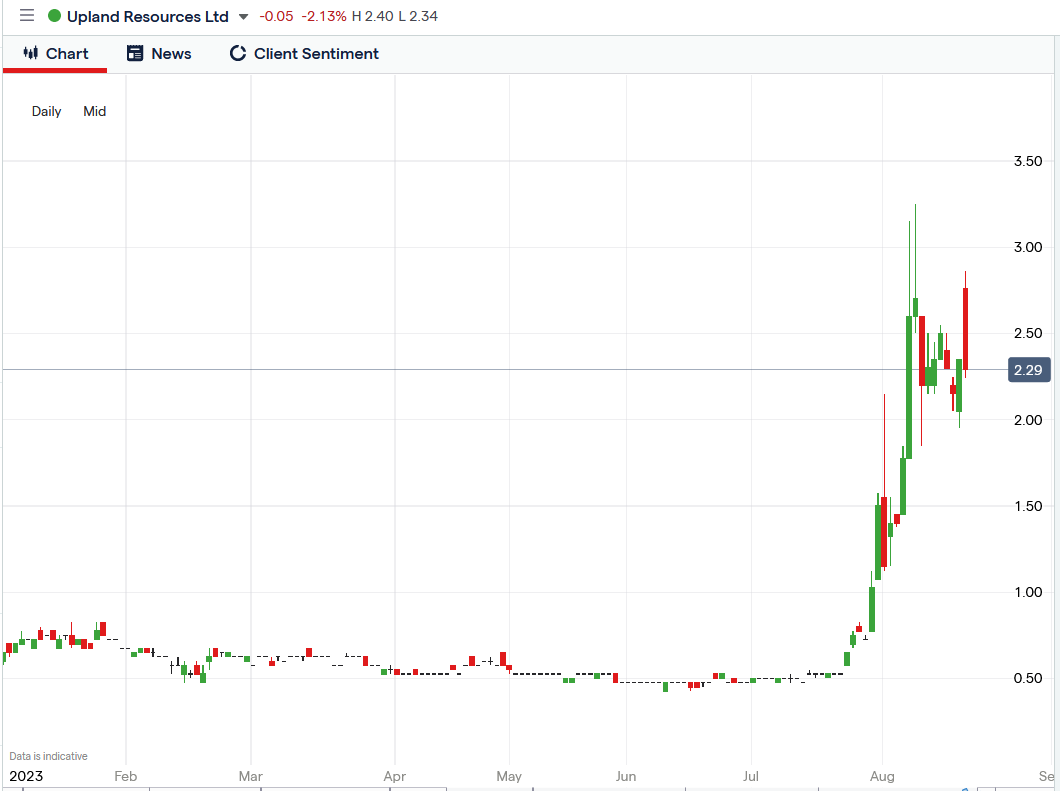The image size is (1060, 791).
Task: Click the Client Sentiment circular icon
Action: (x=238, y=53)
